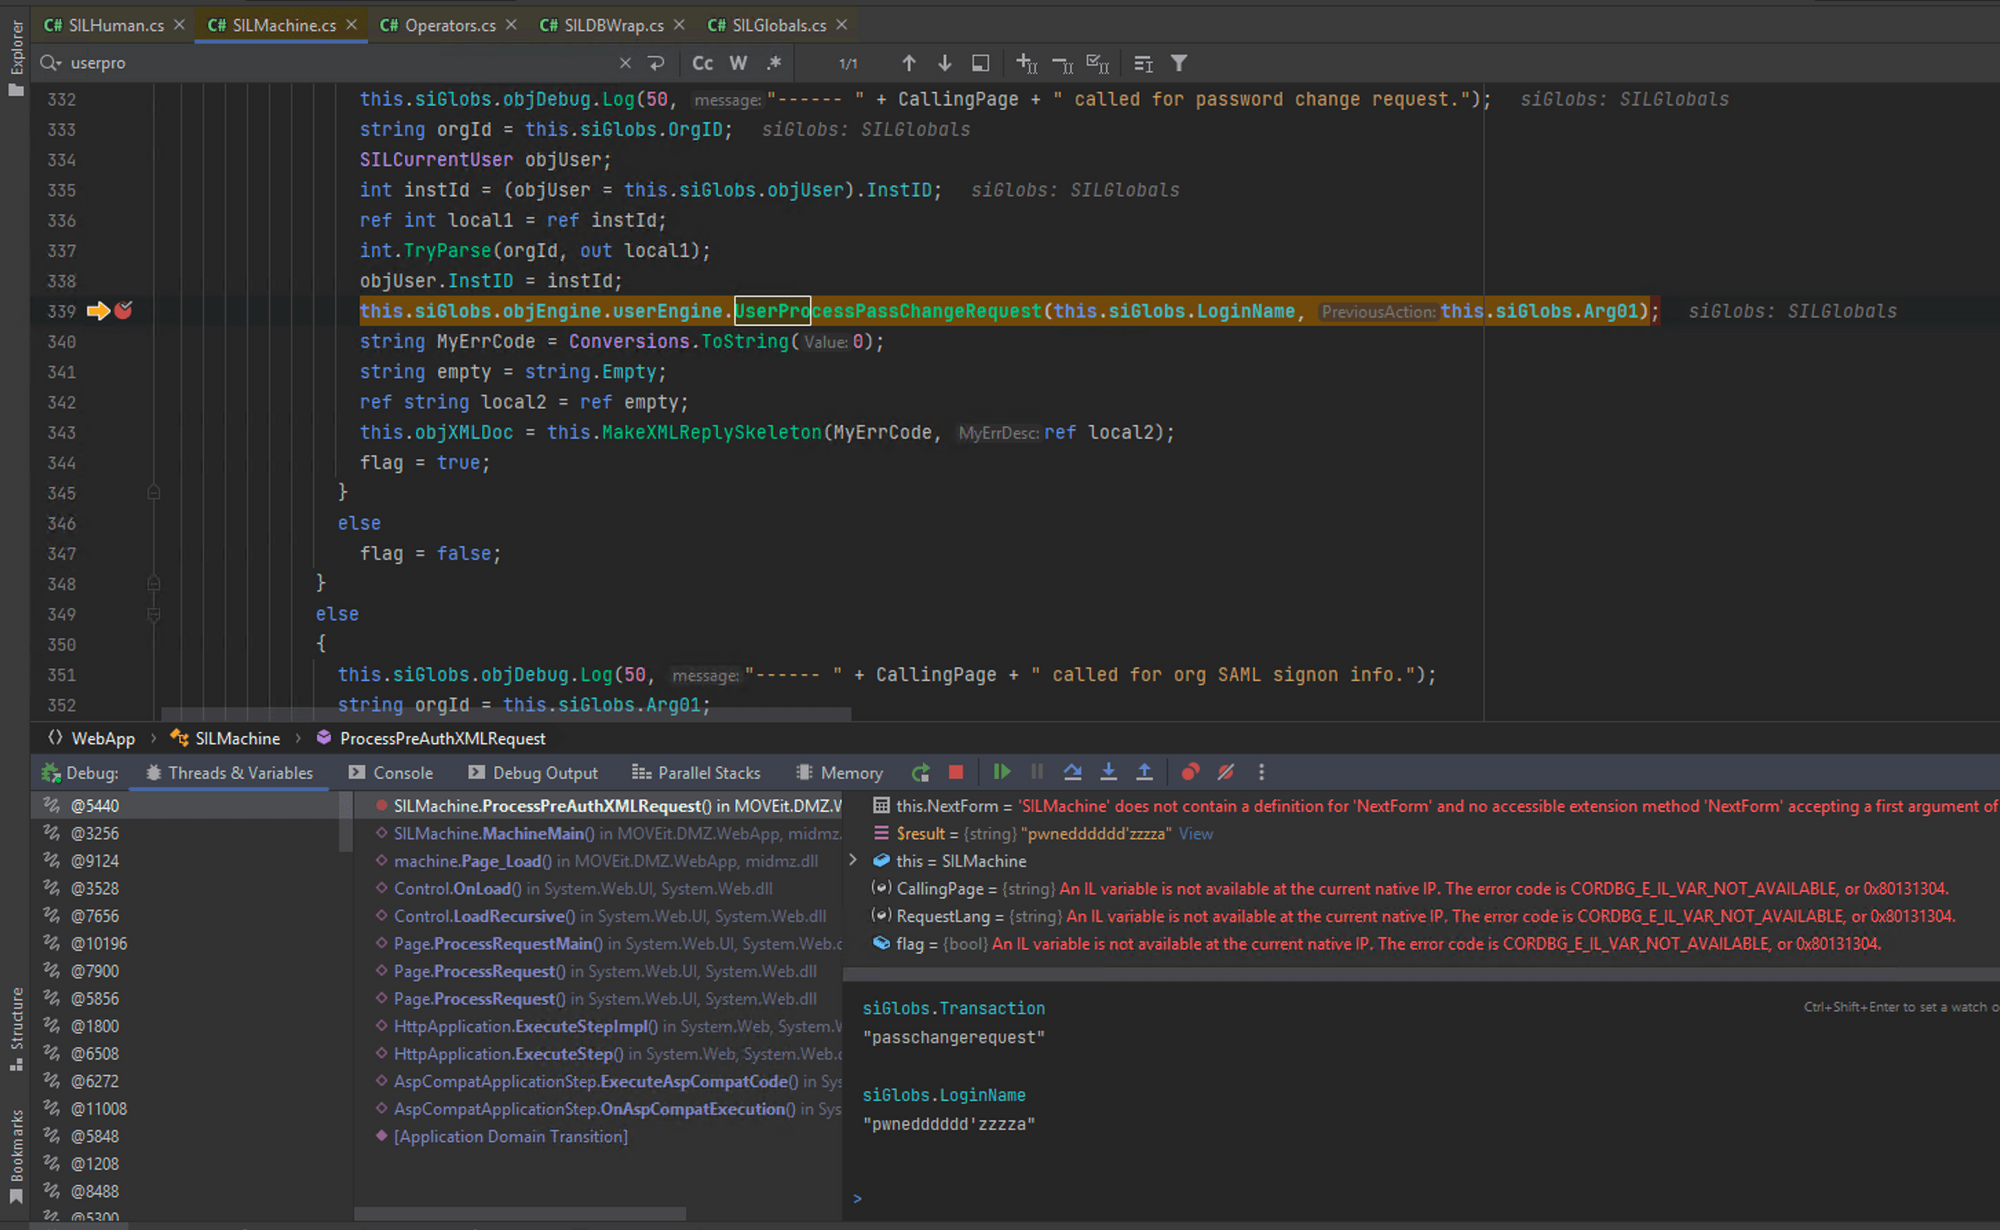The width and height of the screenshot is (2000, 1230).
Task: Collapse the code fold marker at line 345
Action: 153,492
